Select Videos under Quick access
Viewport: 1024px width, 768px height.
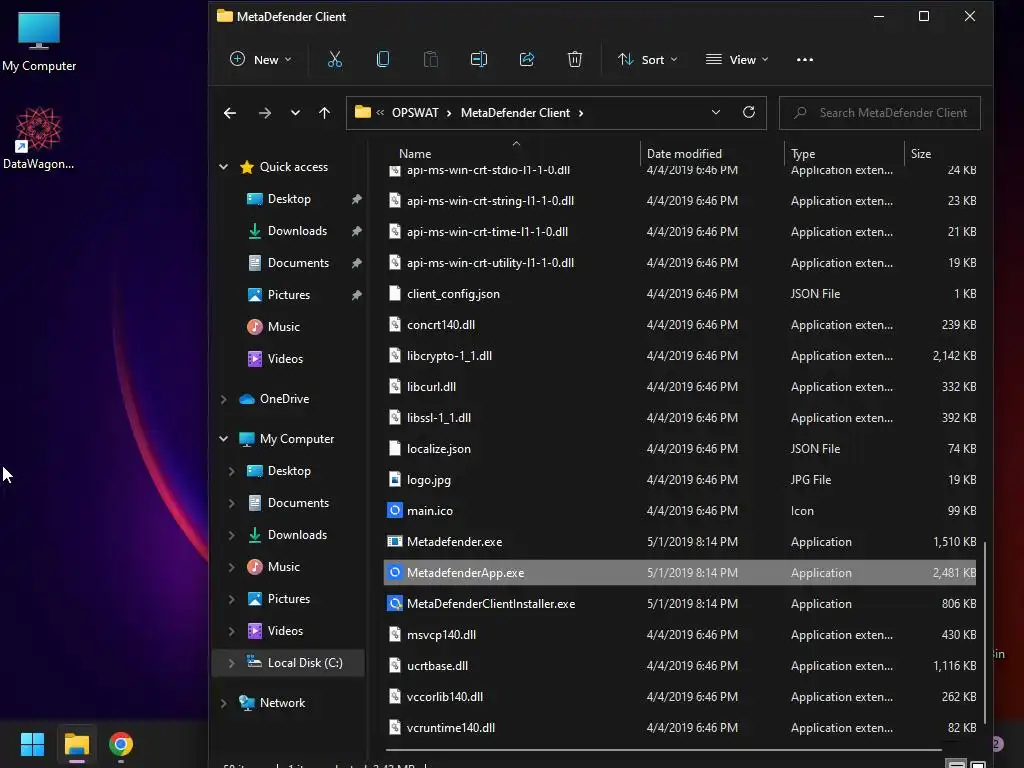[x=285, y=359]
